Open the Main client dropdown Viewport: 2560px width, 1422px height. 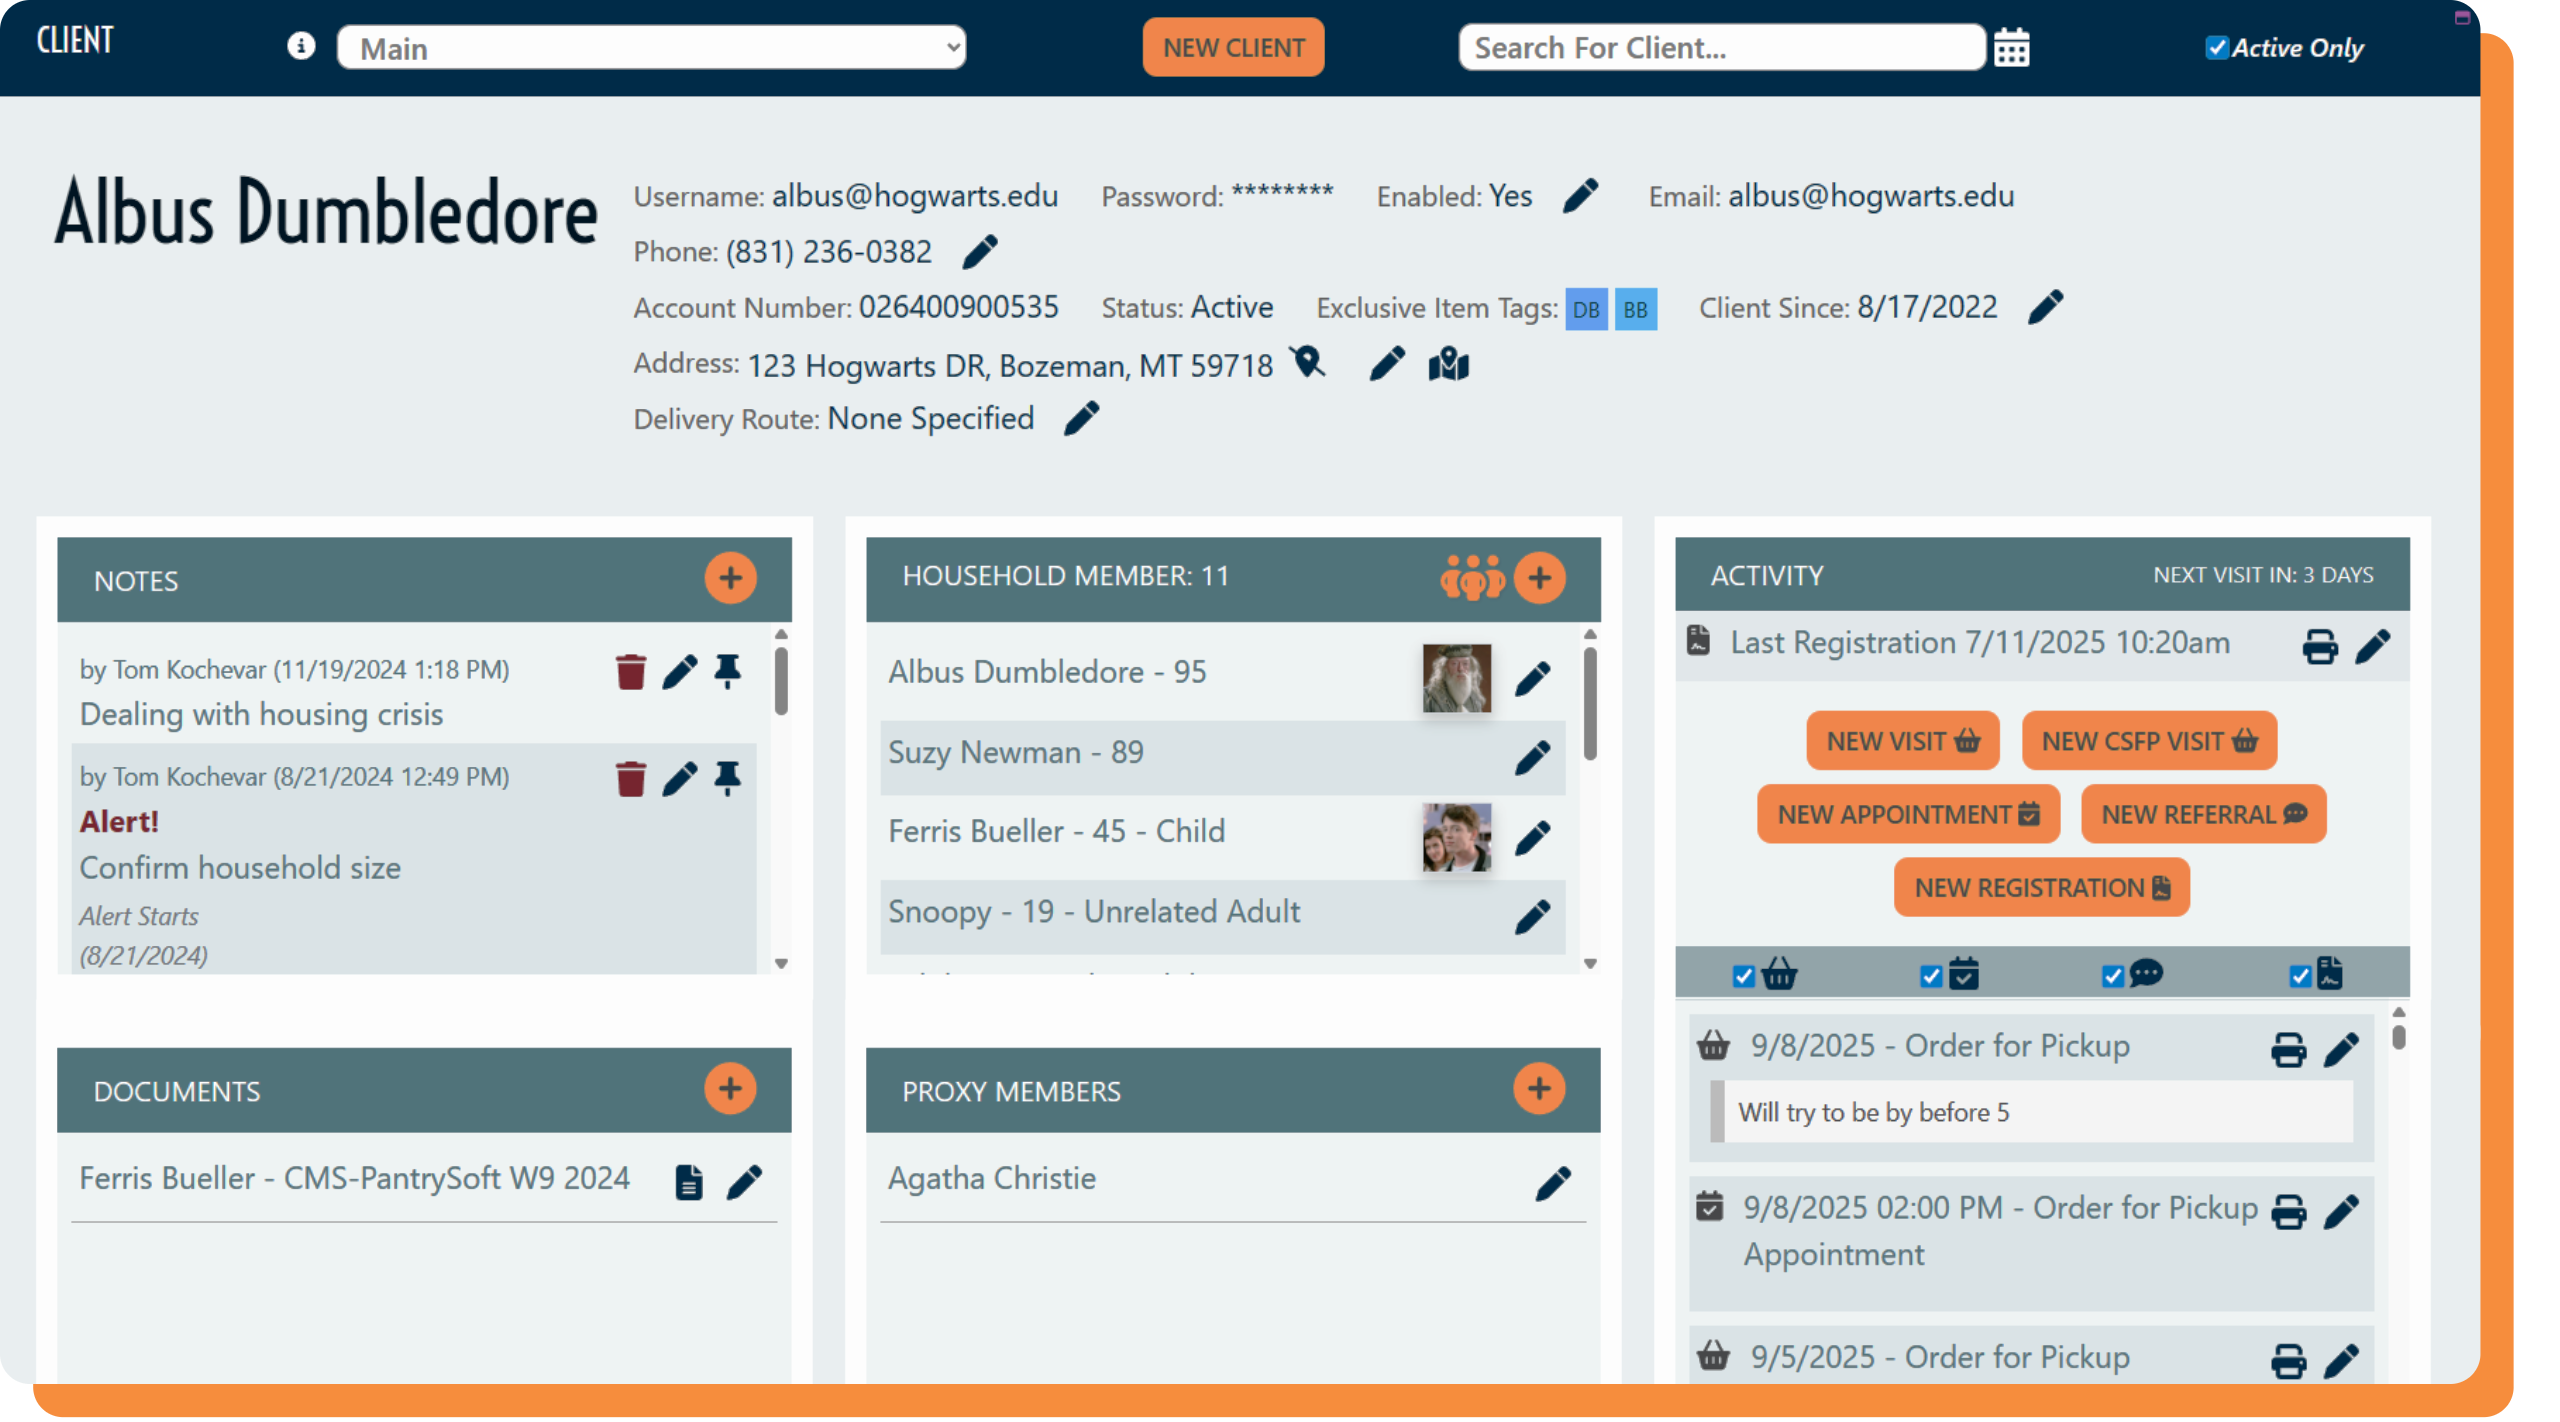[651, 48]
